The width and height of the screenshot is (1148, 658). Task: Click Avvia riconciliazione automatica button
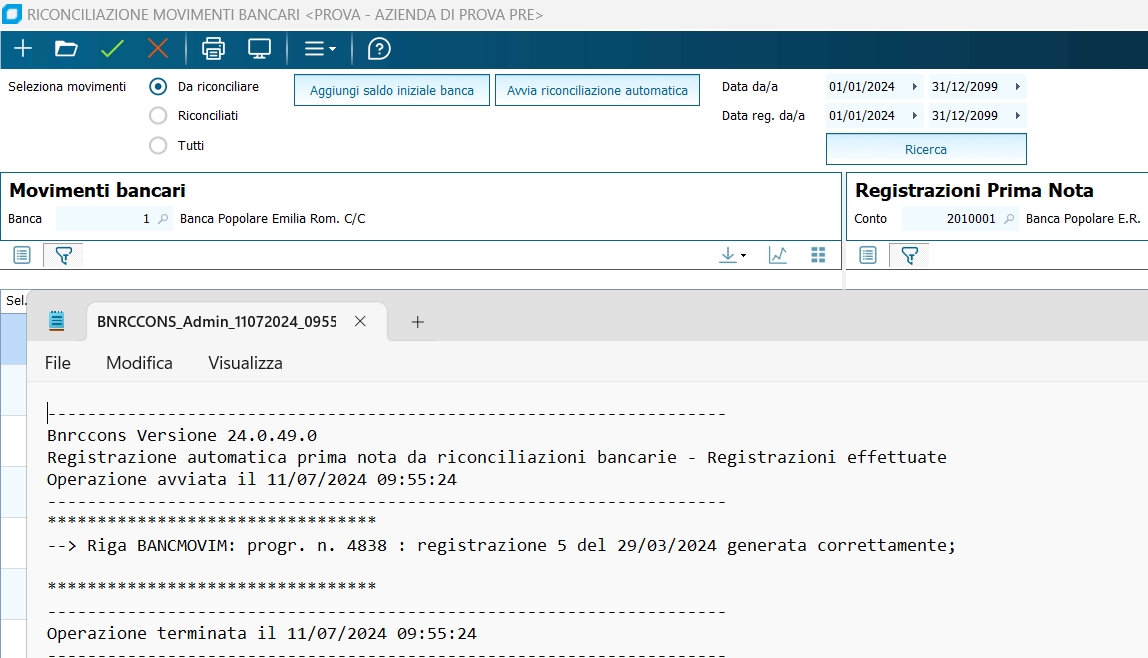(x=597, y=91)
